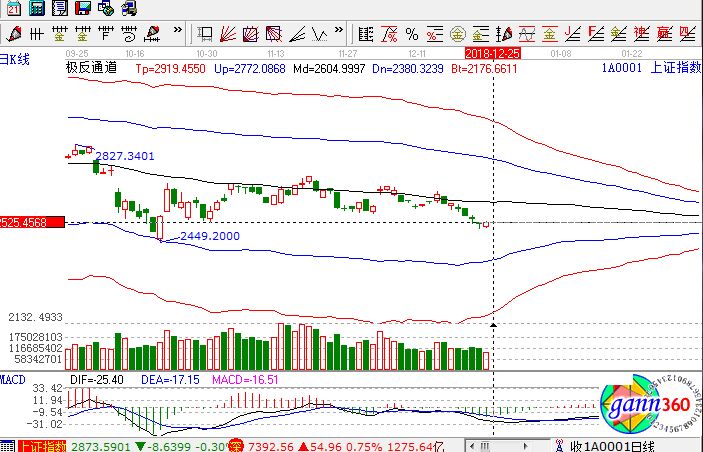703x452 pixels.
Task: Expand the left toolbar overflow chevron
Action: (177, 30)
